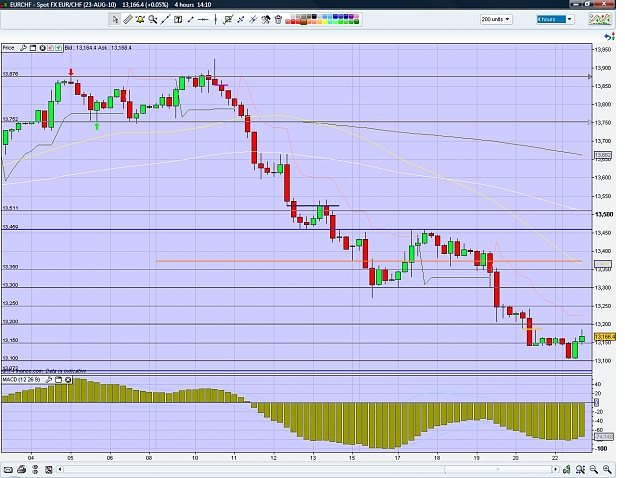Click the blue undo arrow at top right
This screenshot has width=625, height=478.
coord(609,37)
